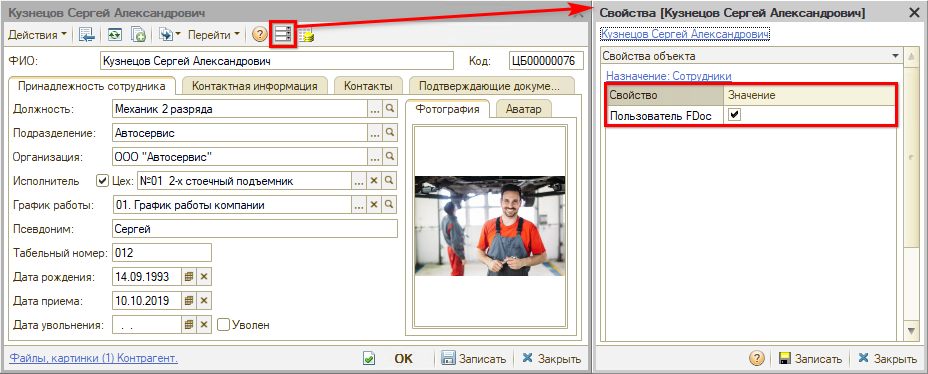Open the Должность magnifier icon

coord(389,109)
